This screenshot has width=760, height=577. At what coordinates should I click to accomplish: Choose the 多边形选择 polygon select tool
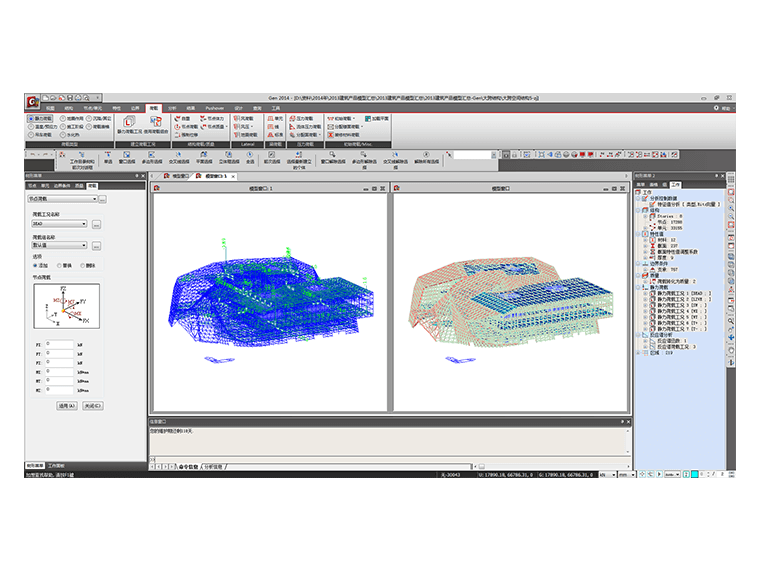(152, 158)
